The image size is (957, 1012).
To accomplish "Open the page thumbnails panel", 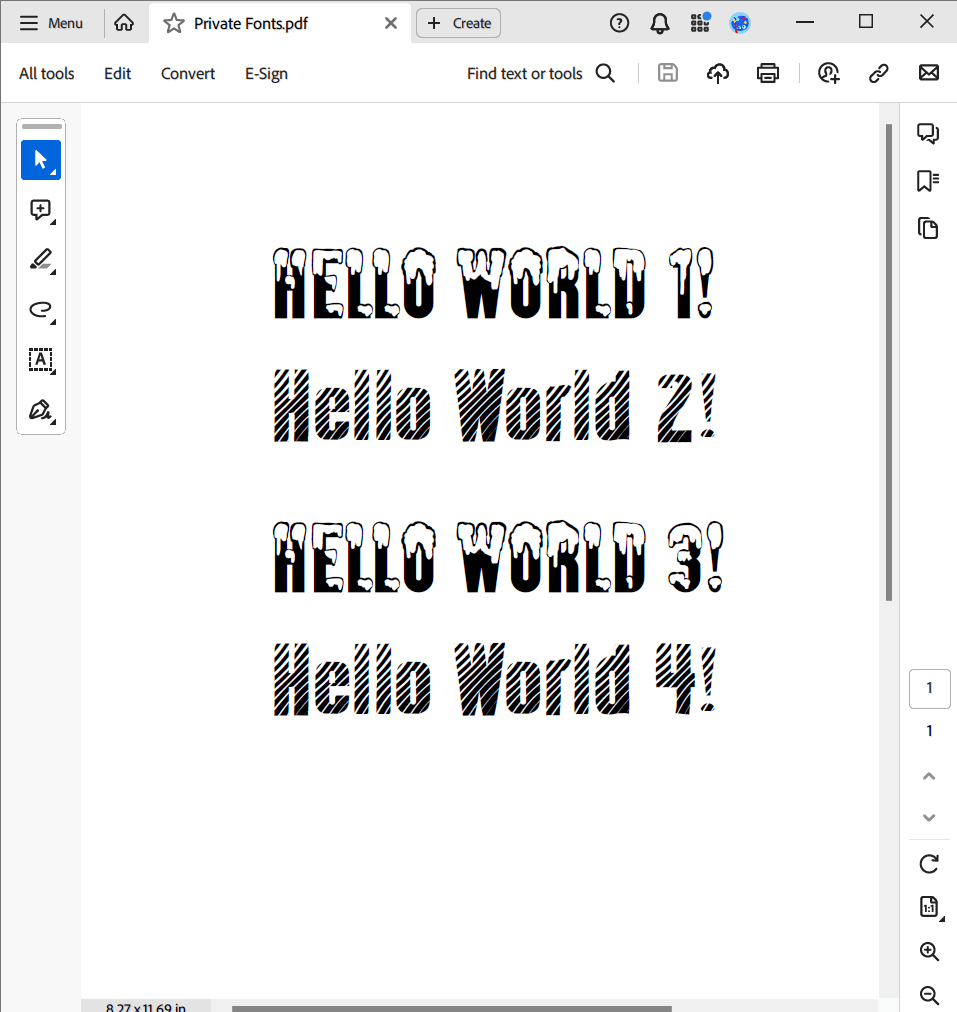I will (x=928, y=228).
